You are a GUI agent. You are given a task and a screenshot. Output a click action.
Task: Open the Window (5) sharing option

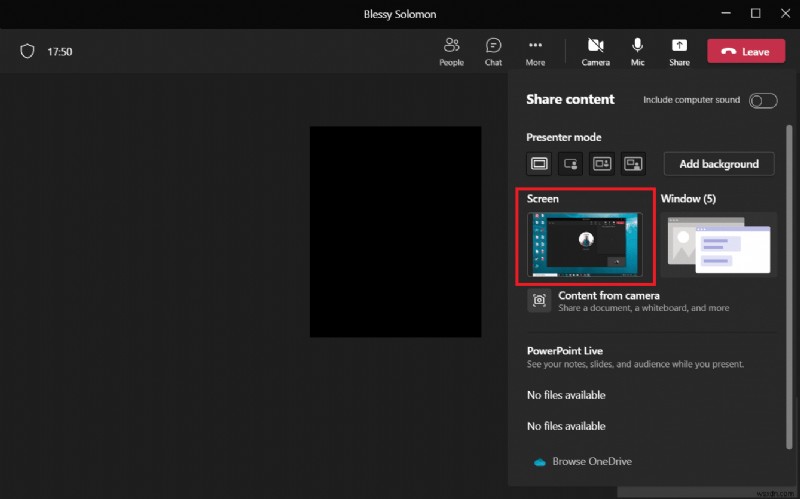(x=718, y=244)
